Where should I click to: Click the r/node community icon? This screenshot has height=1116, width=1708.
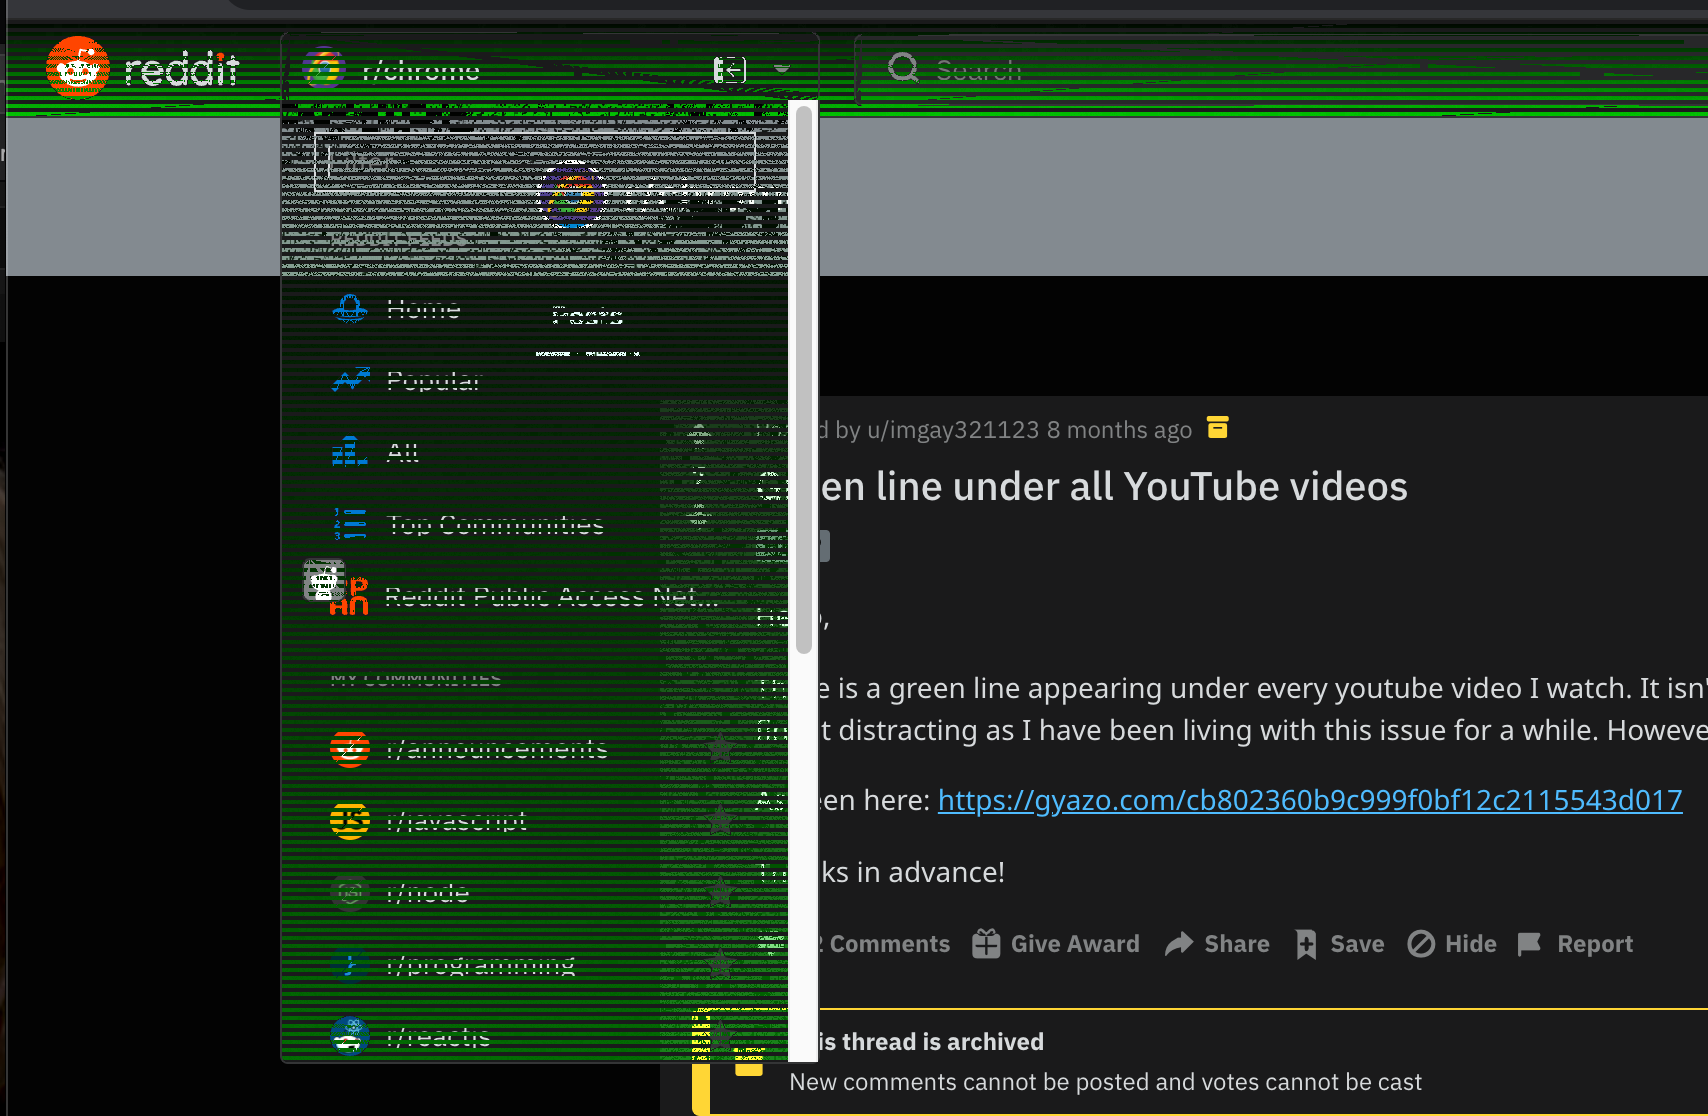[x=350, y=892]
